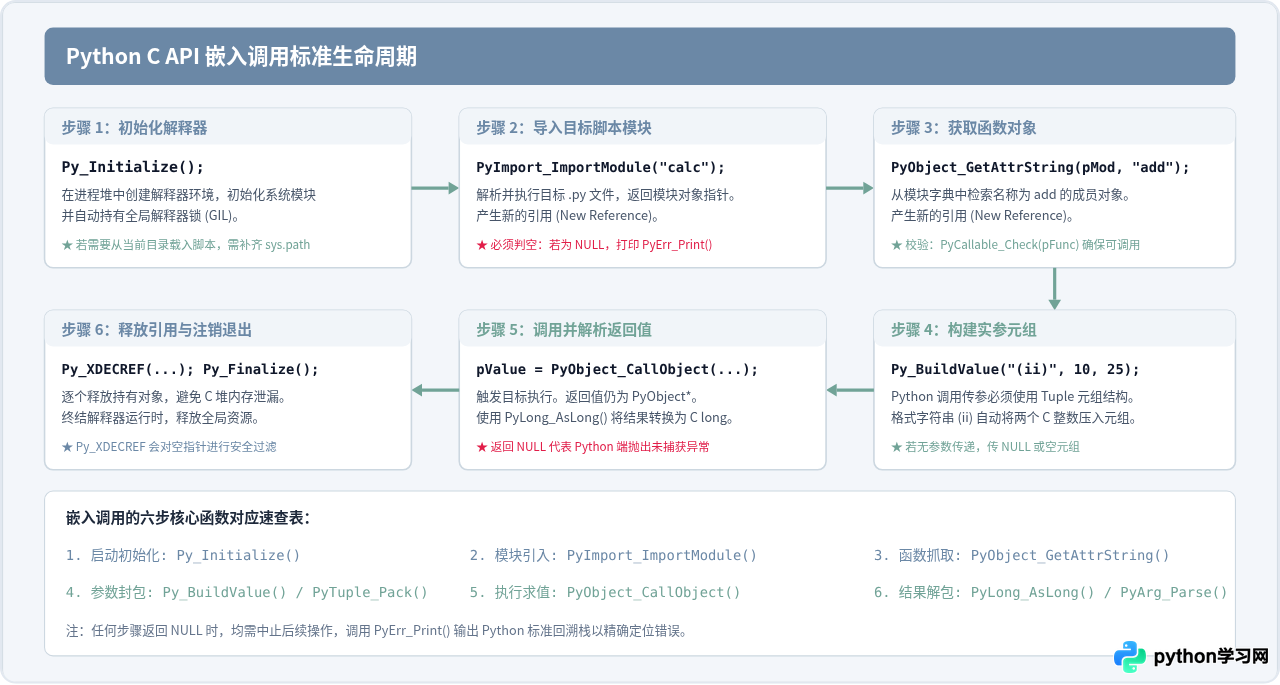This screenshot has width=1280, height=685.
Task: Click the entry "3. 函数抓取: PyObject_GetAttrString()"
Action: click(1022, 555)
